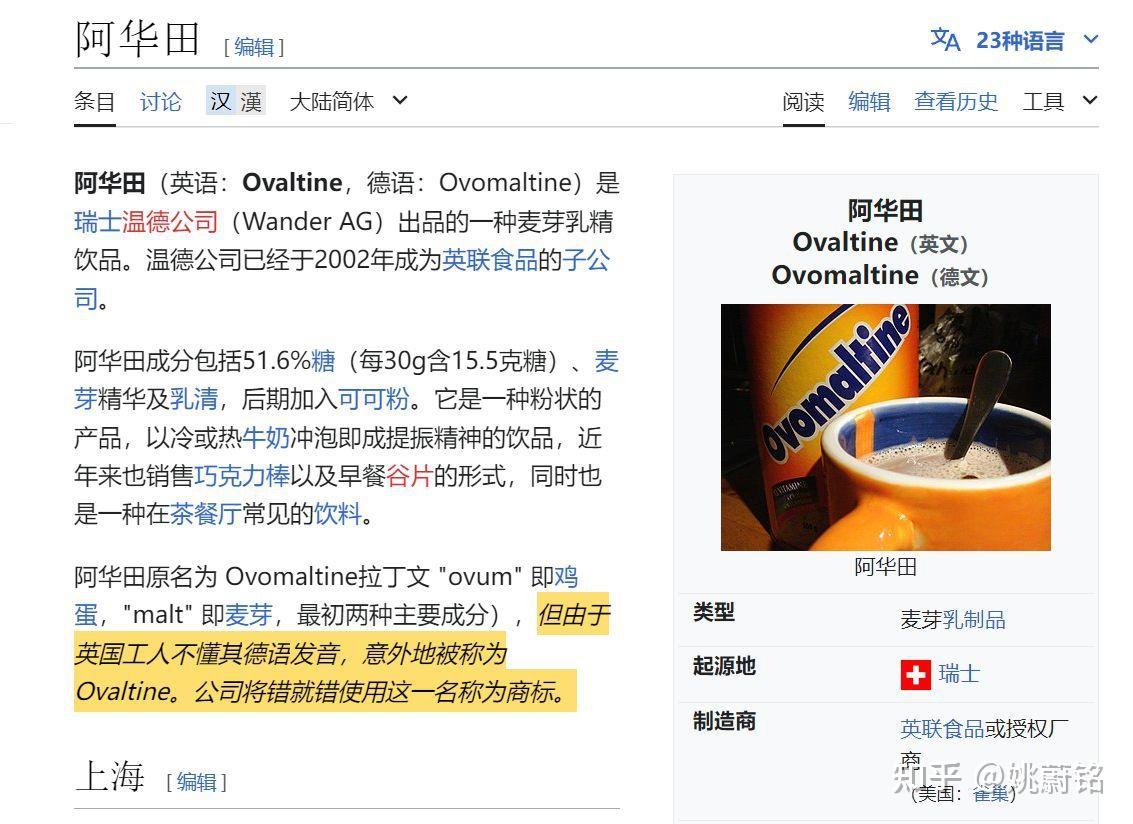Switch to the 讨论 discussion tab
This screenshot has height=824, width=1133.
click(160, 101)
